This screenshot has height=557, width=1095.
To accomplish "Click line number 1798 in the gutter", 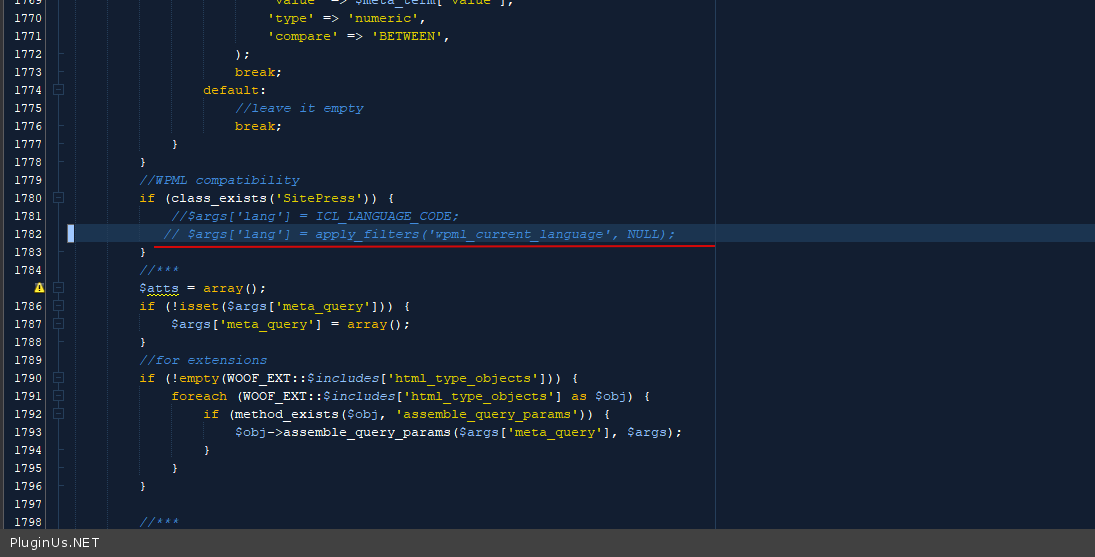I will (28, 522).
